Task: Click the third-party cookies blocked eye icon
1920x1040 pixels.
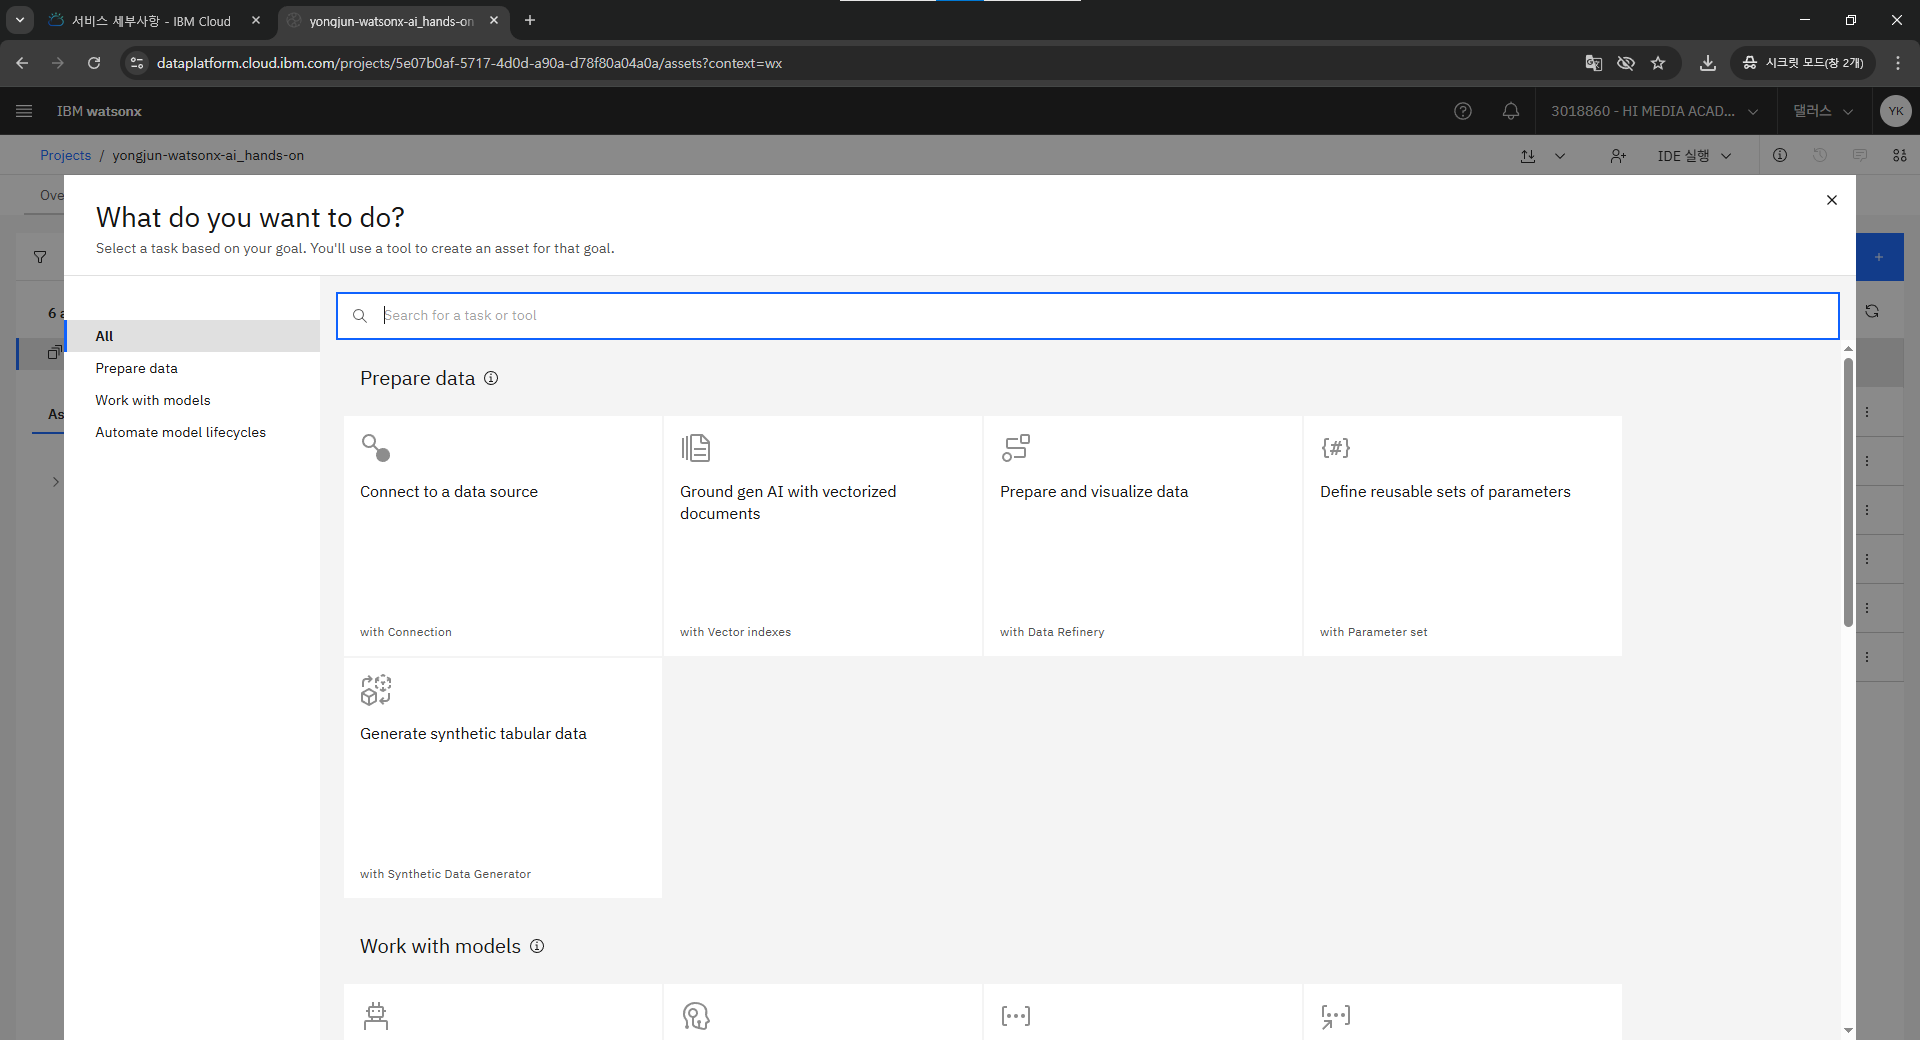Action: coord(1626,63)
